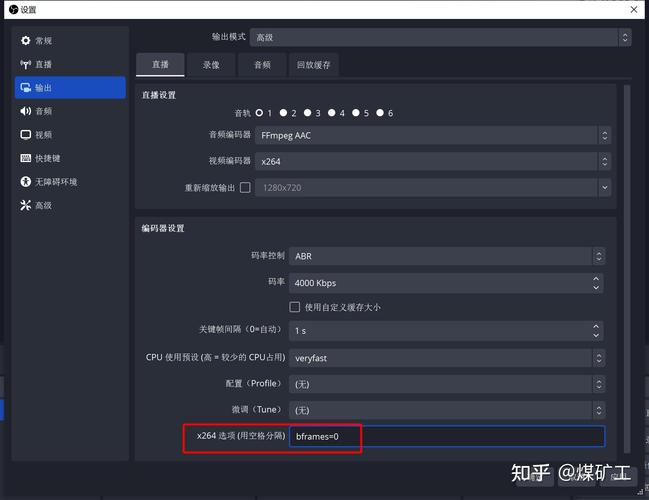Open the 快捷键 (Hotkeys) keyboard icon
Screen dimensions: 649x500
pos(26,158)
